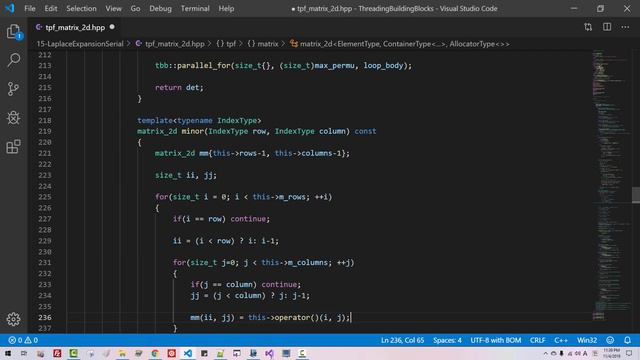Image resolution: width=640 pixels, height=360 pixels.
Task: Click File Explorer folder icon on taskbar
Action: (x=122, y=353)
